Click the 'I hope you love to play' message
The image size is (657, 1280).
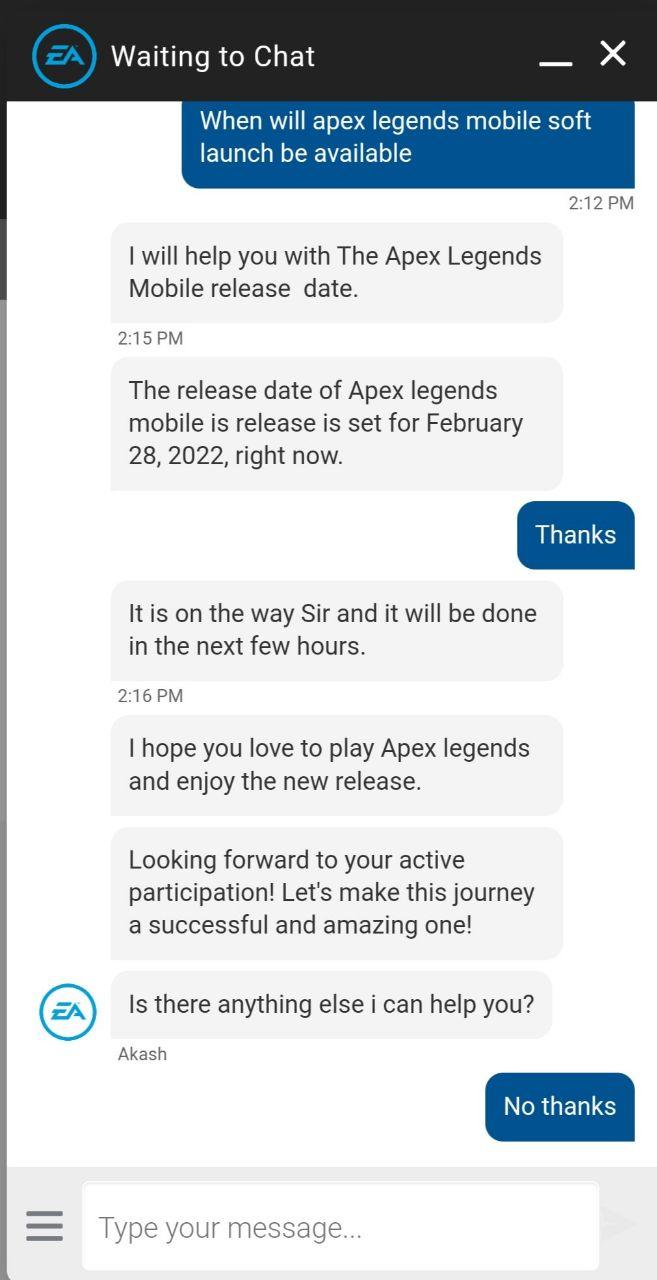pos(337,765)
